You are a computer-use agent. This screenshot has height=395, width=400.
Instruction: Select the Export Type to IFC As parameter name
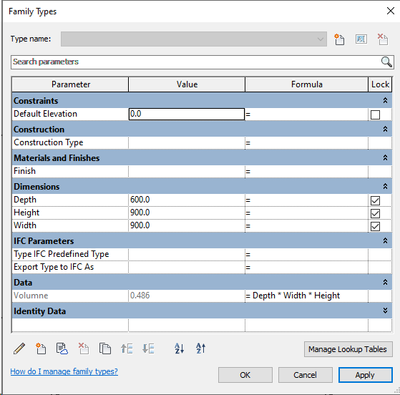[x=54, y=267]
